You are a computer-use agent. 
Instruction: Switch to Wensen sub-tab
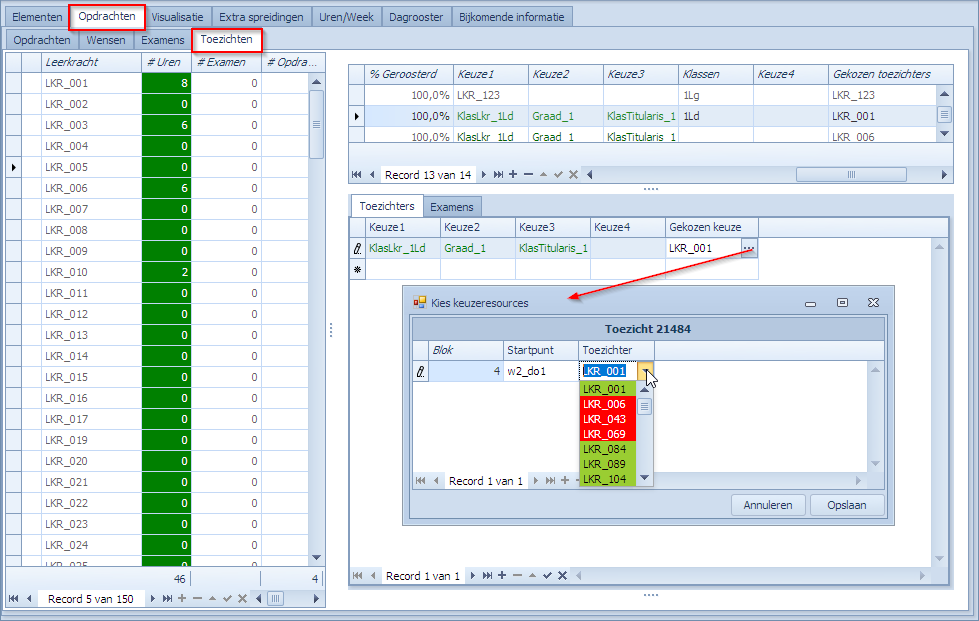click(106, 40)
